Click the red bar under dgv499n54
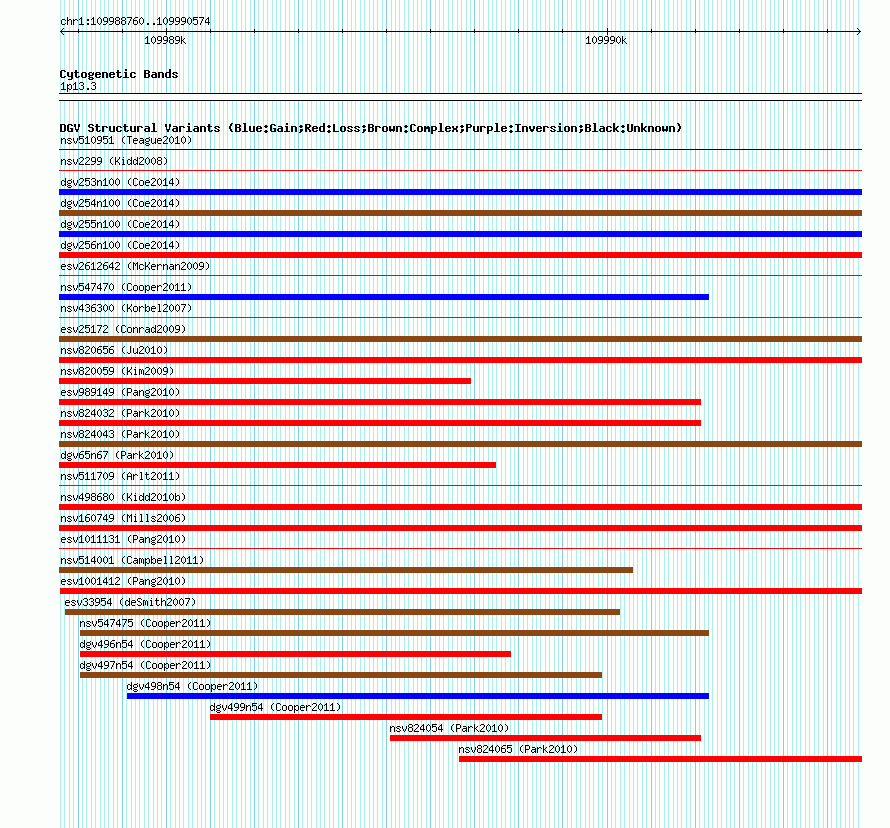 click(x=406, y=717)
